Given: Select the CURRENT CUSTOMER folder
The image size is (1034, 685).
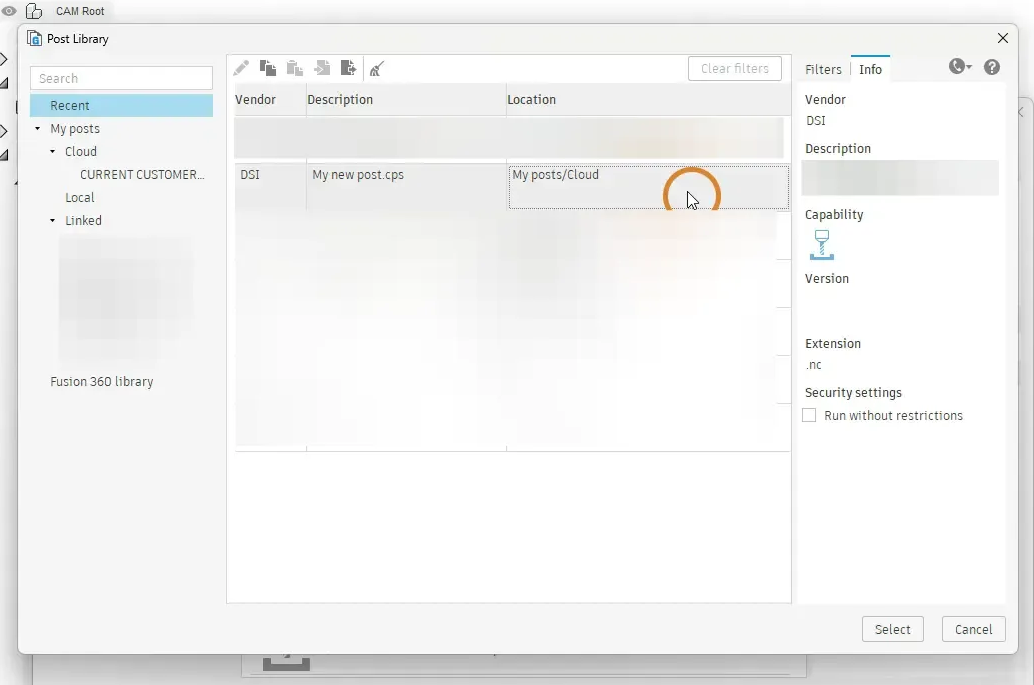Looking at the screenshot, I should point(142,175).
